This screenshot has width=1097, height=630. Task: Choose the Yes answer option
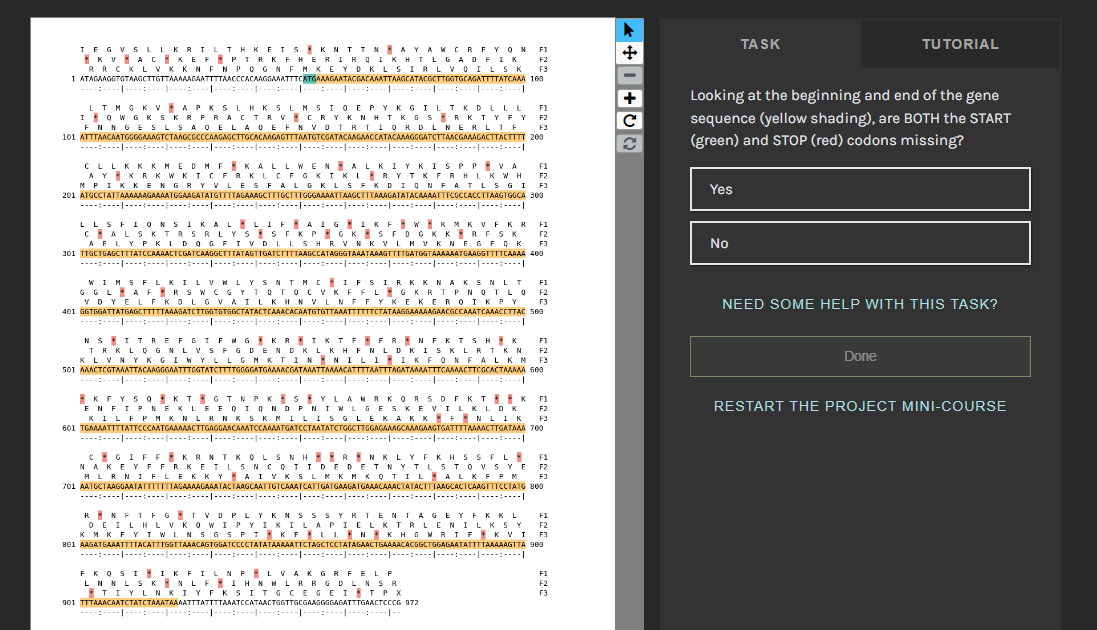[x=860, y=189]
